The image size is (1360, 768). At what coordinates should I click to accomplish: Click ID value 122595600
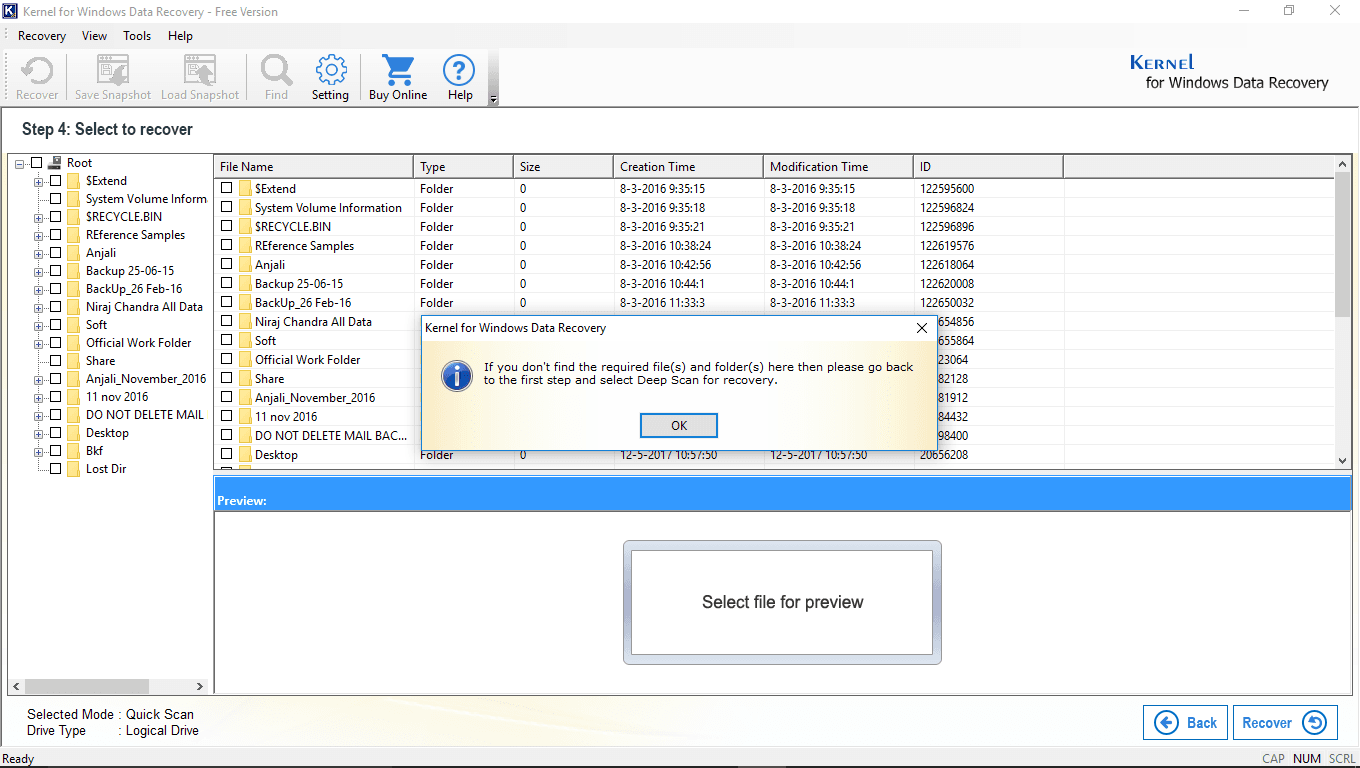(947, 189)
